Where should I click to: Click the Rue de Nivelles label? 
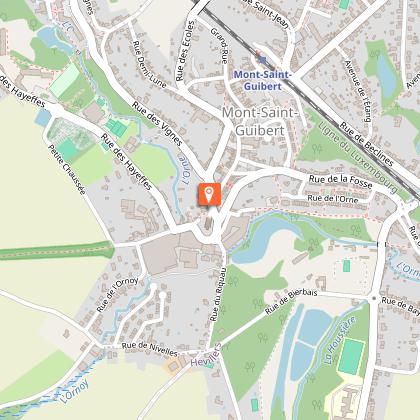[150, 349]
